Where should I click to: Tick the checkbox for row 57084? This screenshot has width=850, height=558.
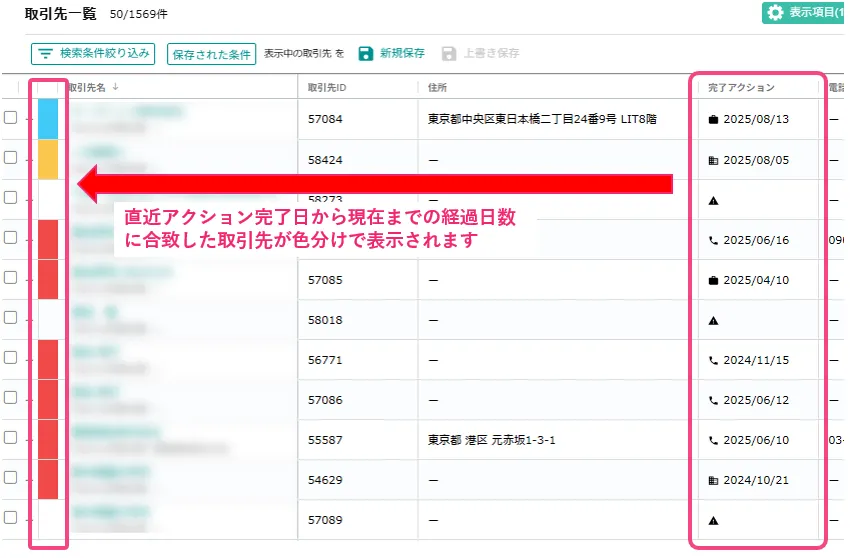tap(11, 118)
